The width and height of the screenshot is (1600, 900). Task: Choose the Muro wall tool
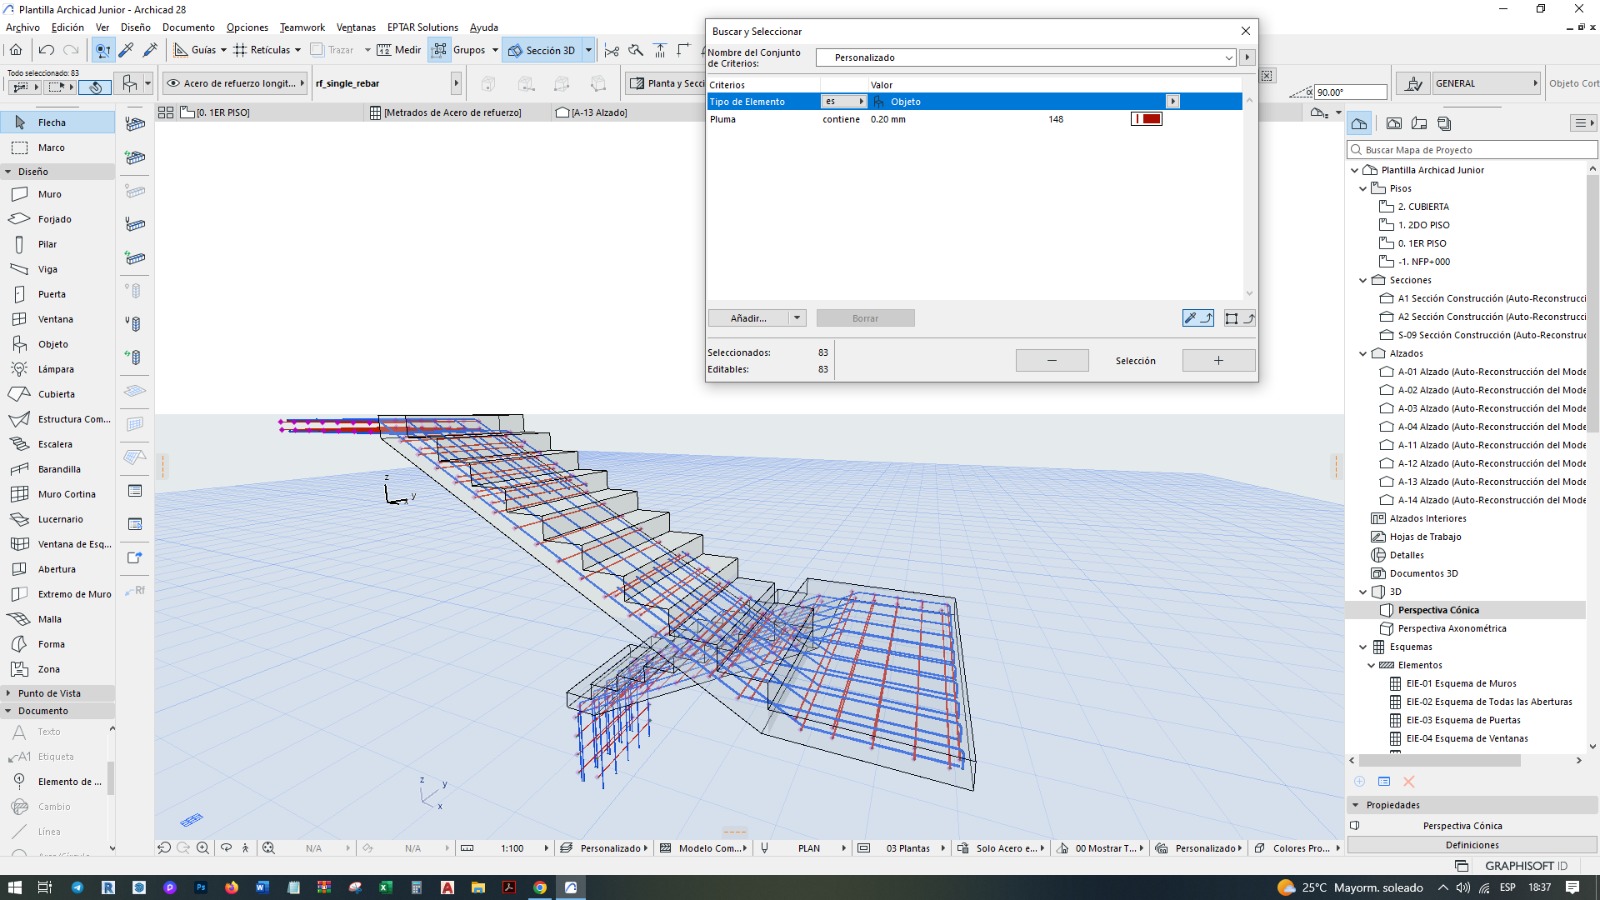point(57,194)
